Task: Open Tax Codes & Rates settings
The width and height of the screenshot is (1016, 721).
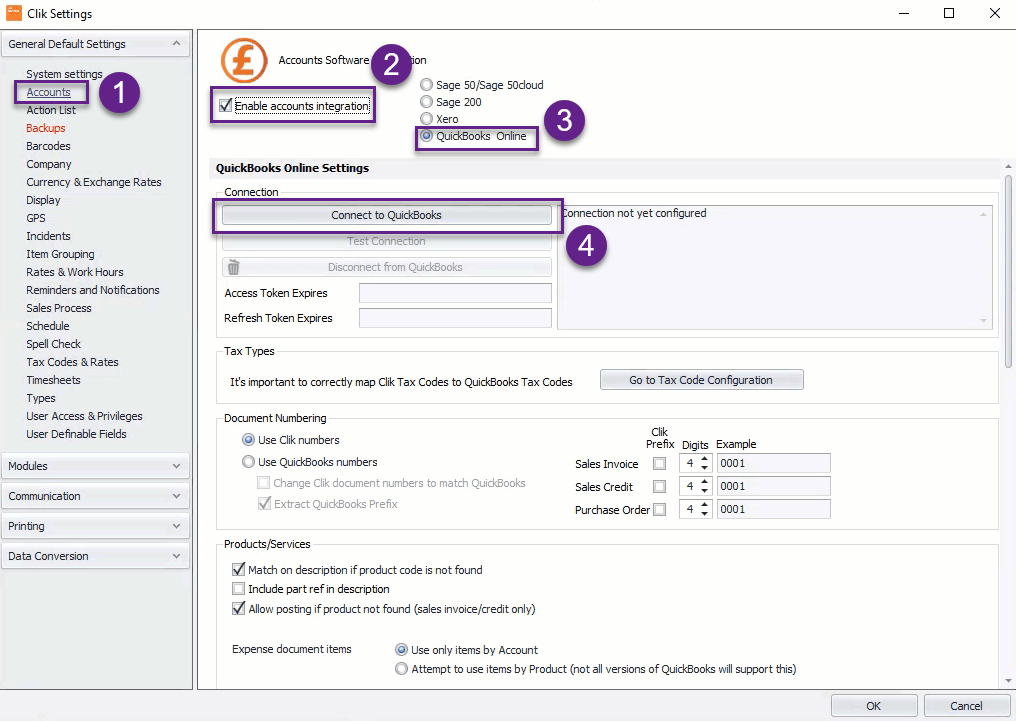Action: point(73,362)
